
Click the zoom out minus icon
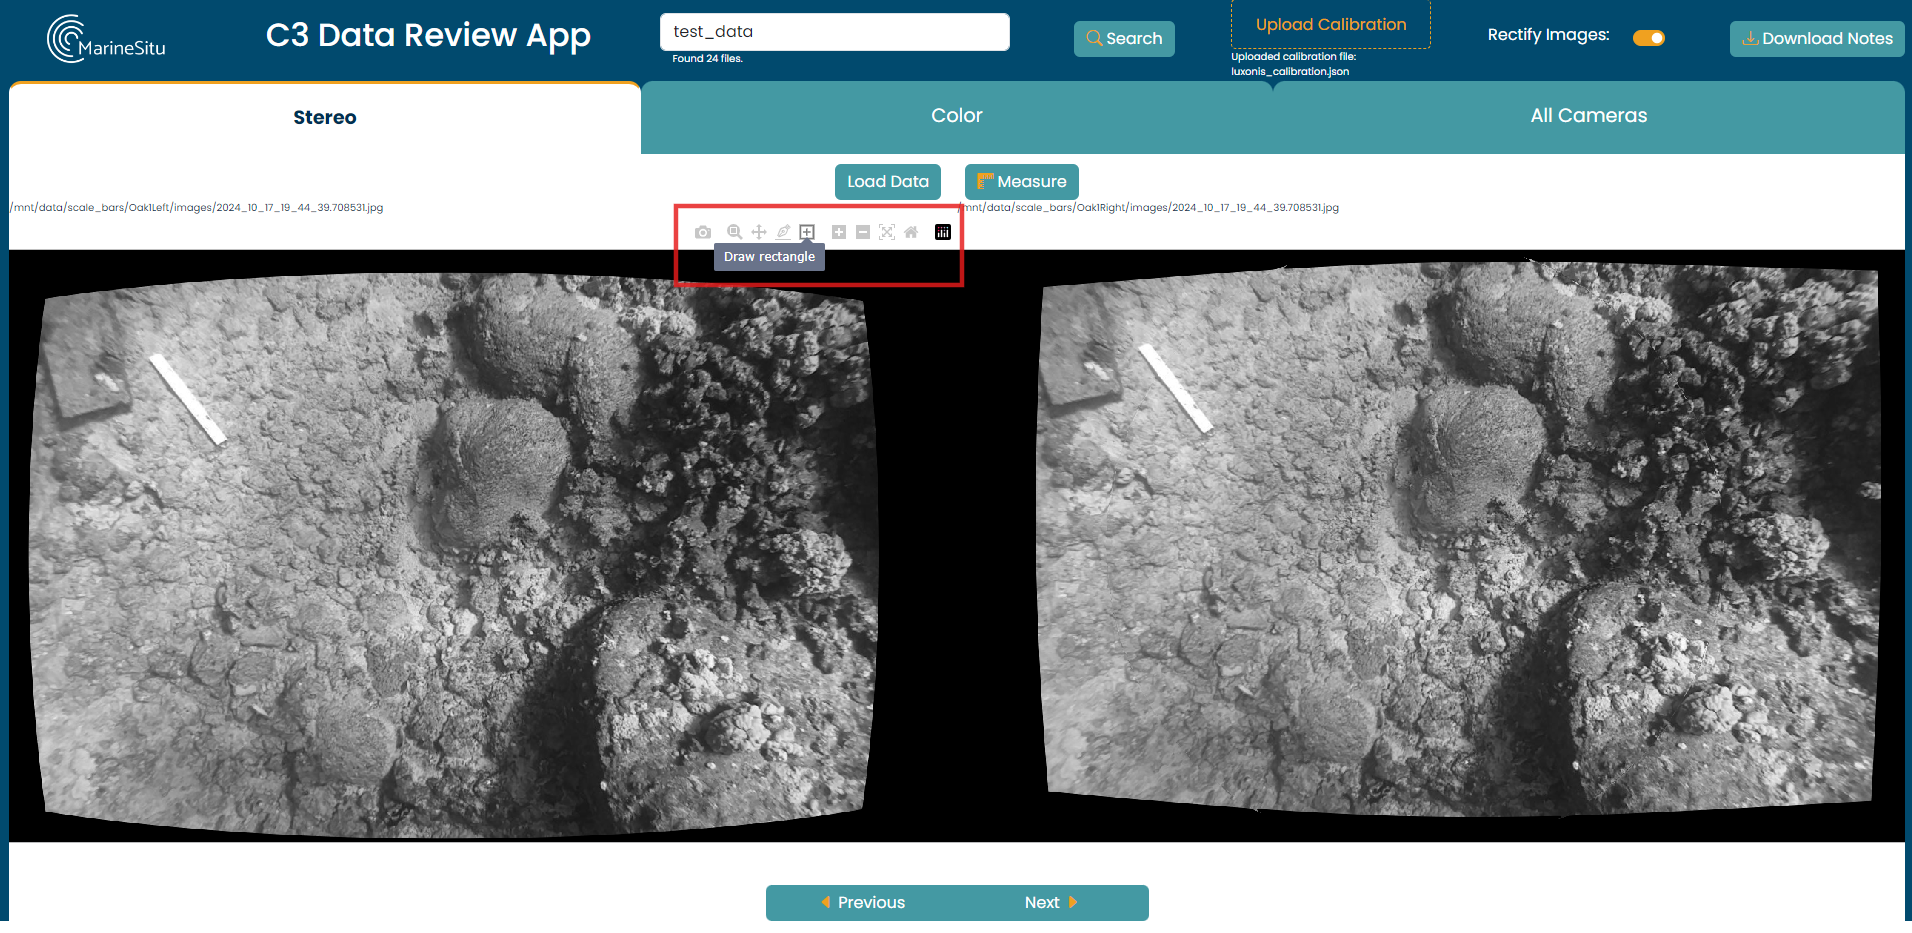click(863, 232)
